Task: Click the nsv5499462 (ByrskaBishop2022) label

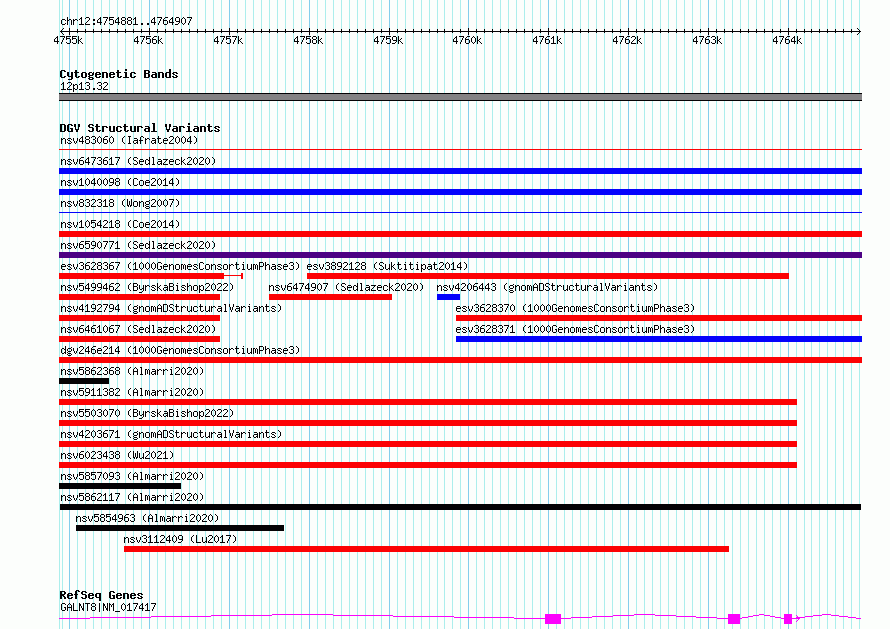Action: 147,287
